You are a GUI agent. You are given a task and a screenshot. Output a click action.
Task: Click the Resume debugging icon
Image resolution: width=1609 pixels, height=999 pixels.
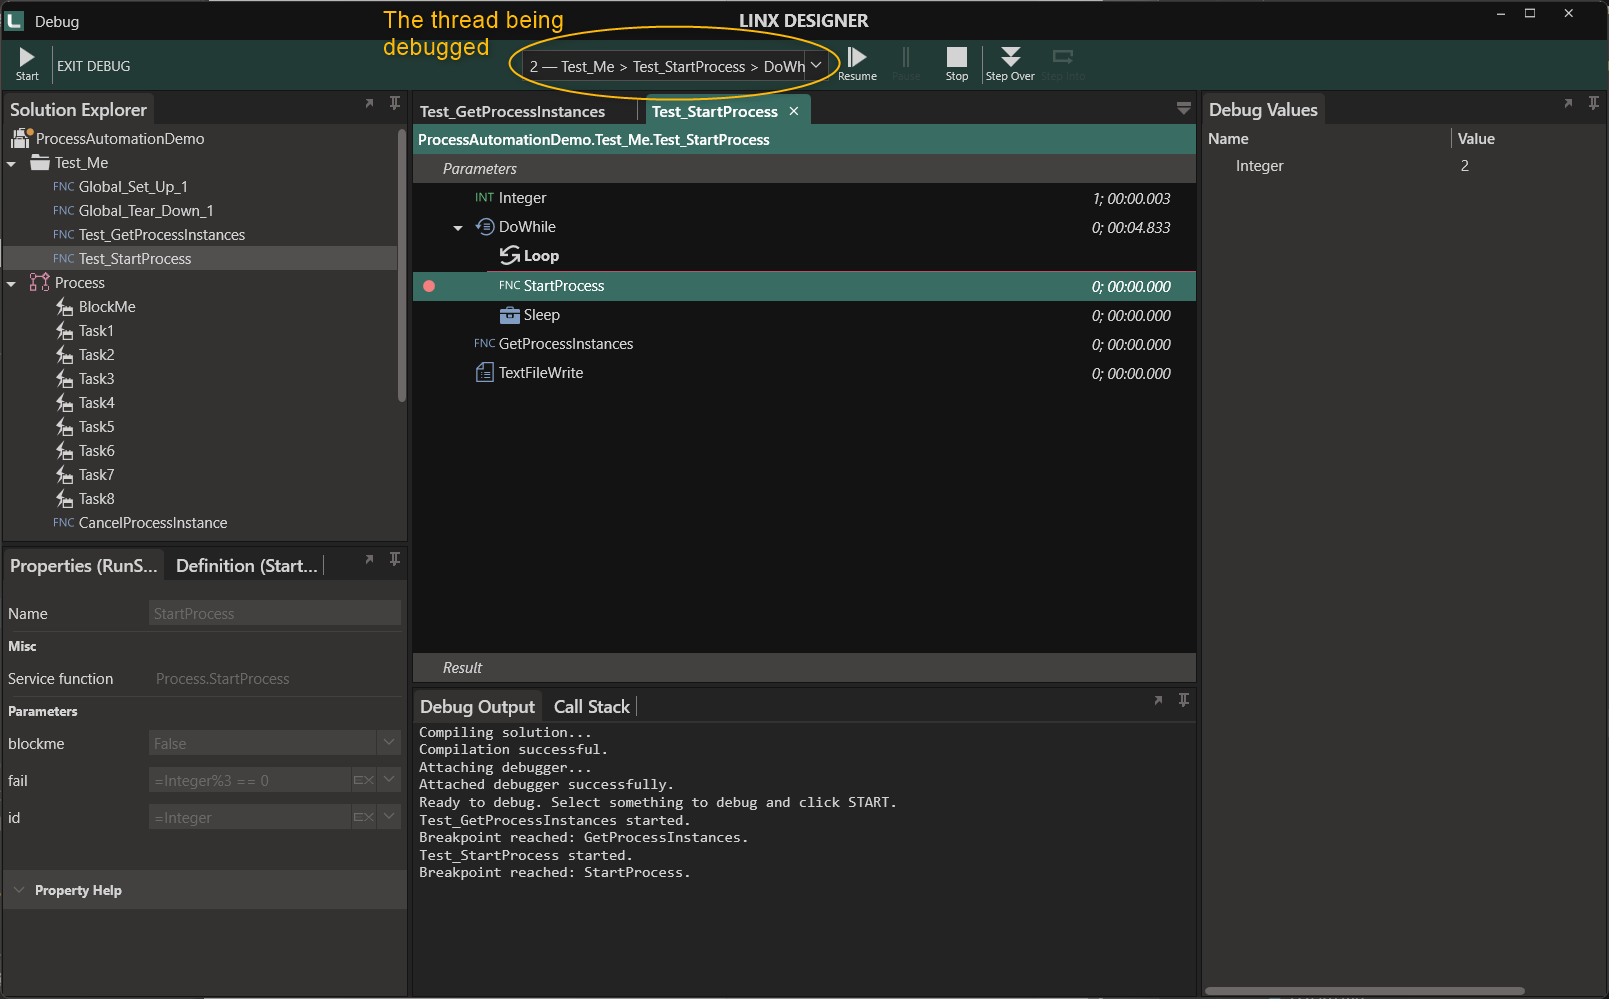(x=857, y=57)
